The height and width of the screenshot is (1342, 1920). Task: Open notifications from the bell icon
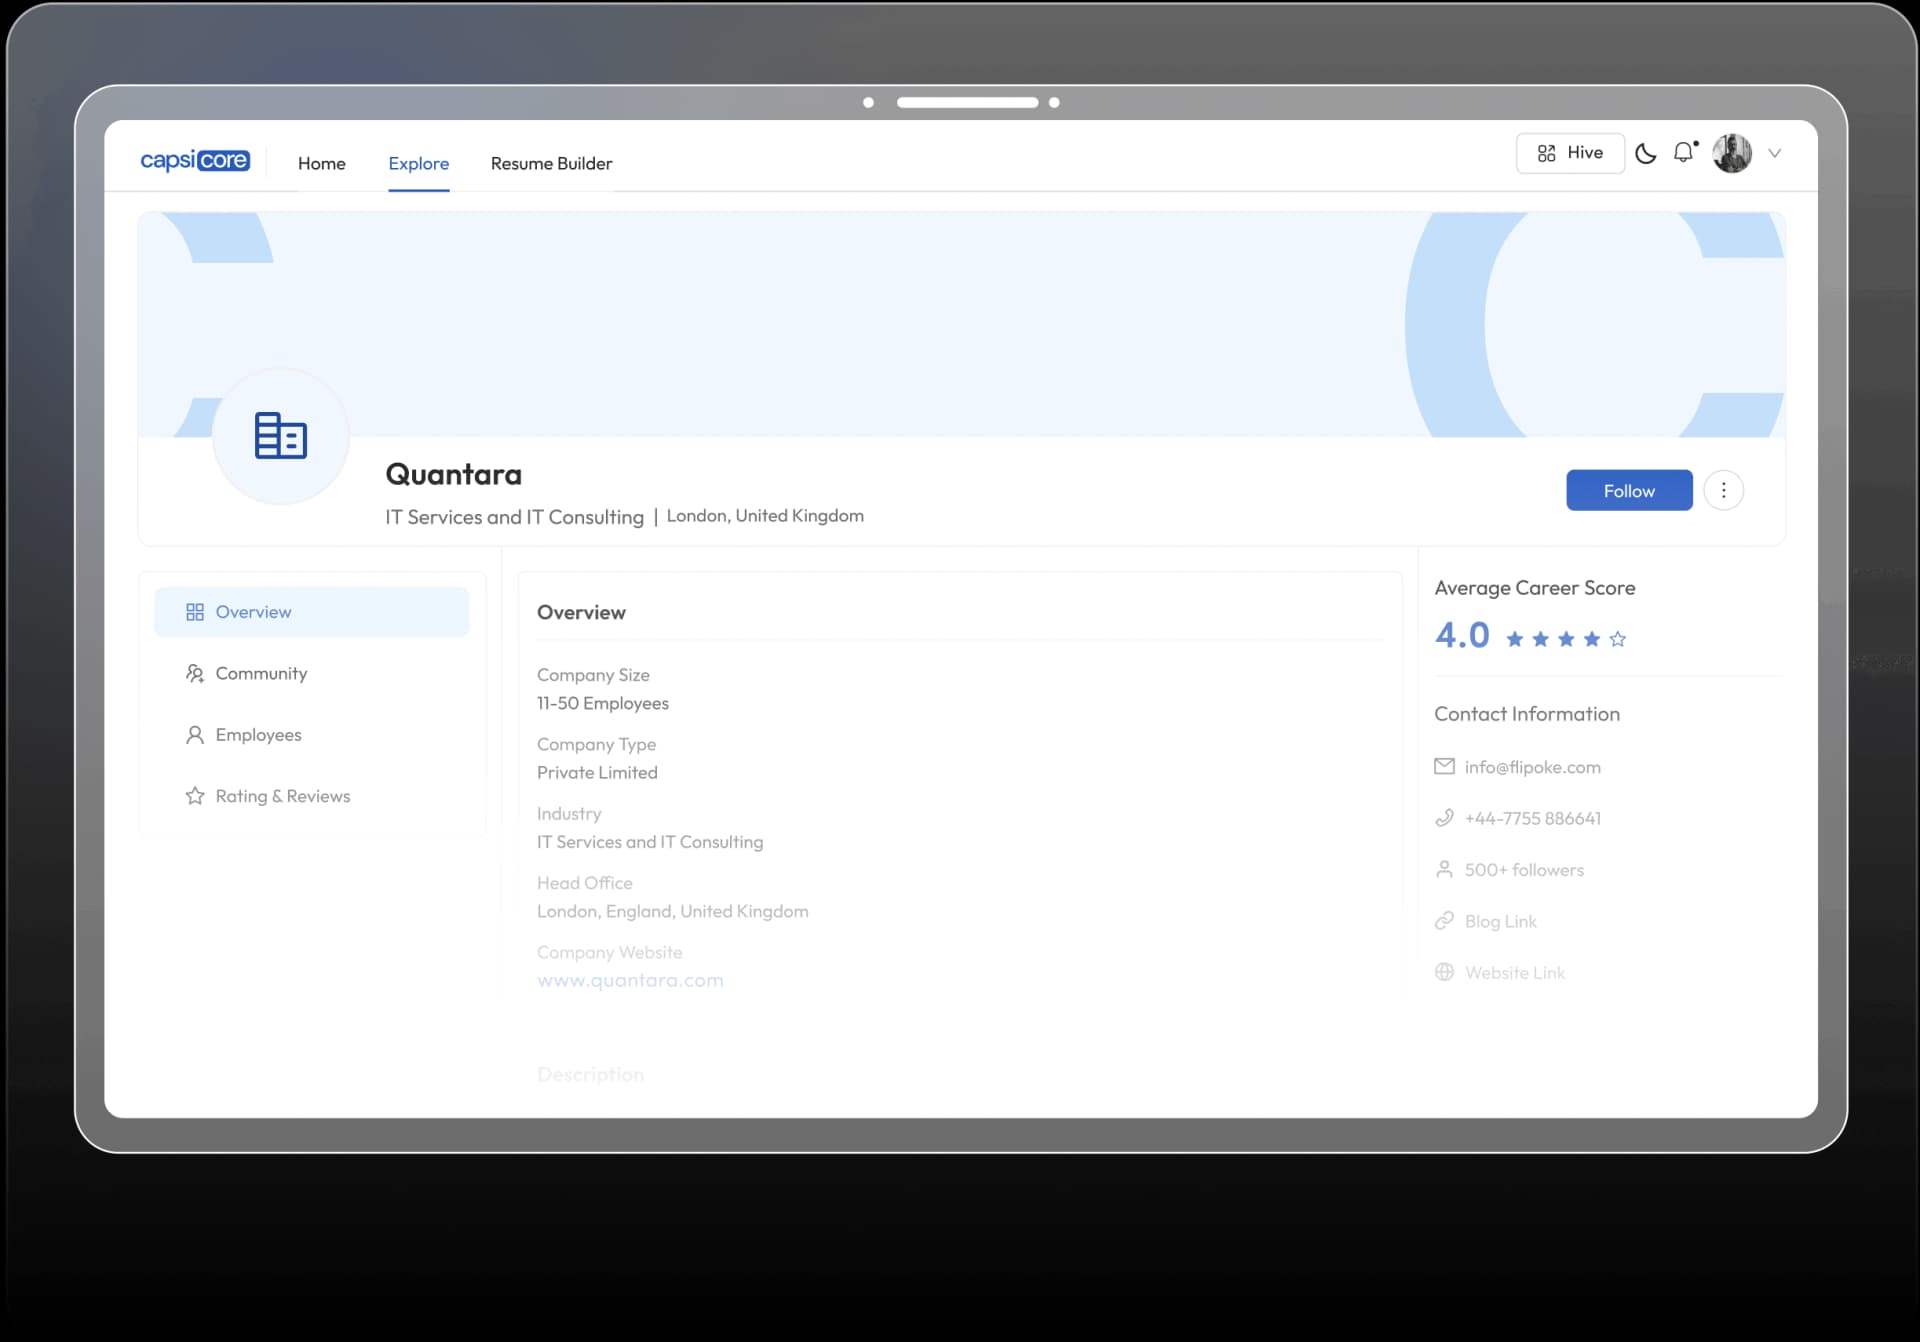point(1684,152)
